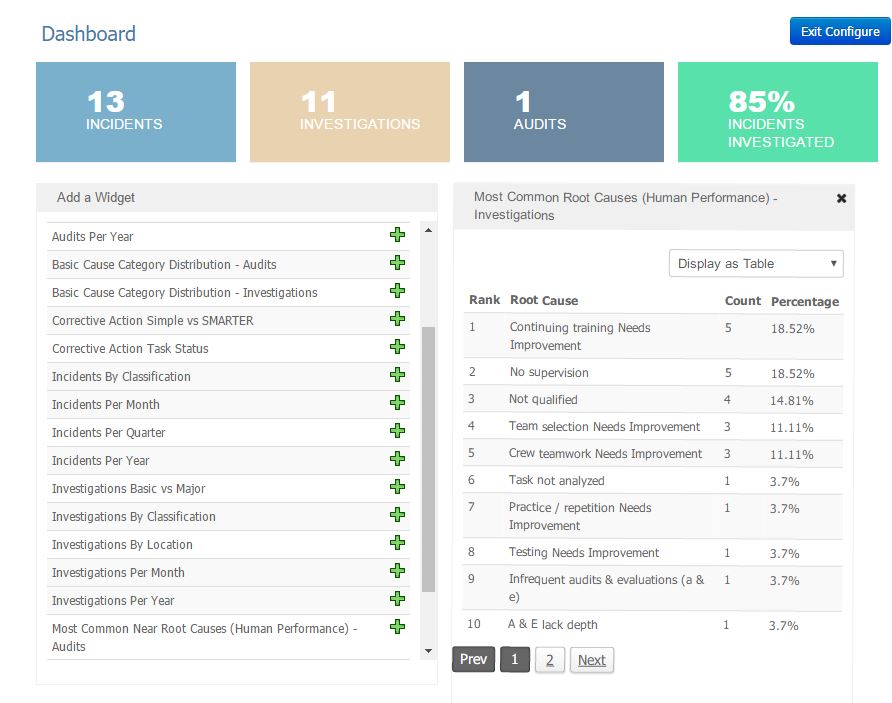
Task: Go to the Next page of results
Action: [x=591, y=660]
